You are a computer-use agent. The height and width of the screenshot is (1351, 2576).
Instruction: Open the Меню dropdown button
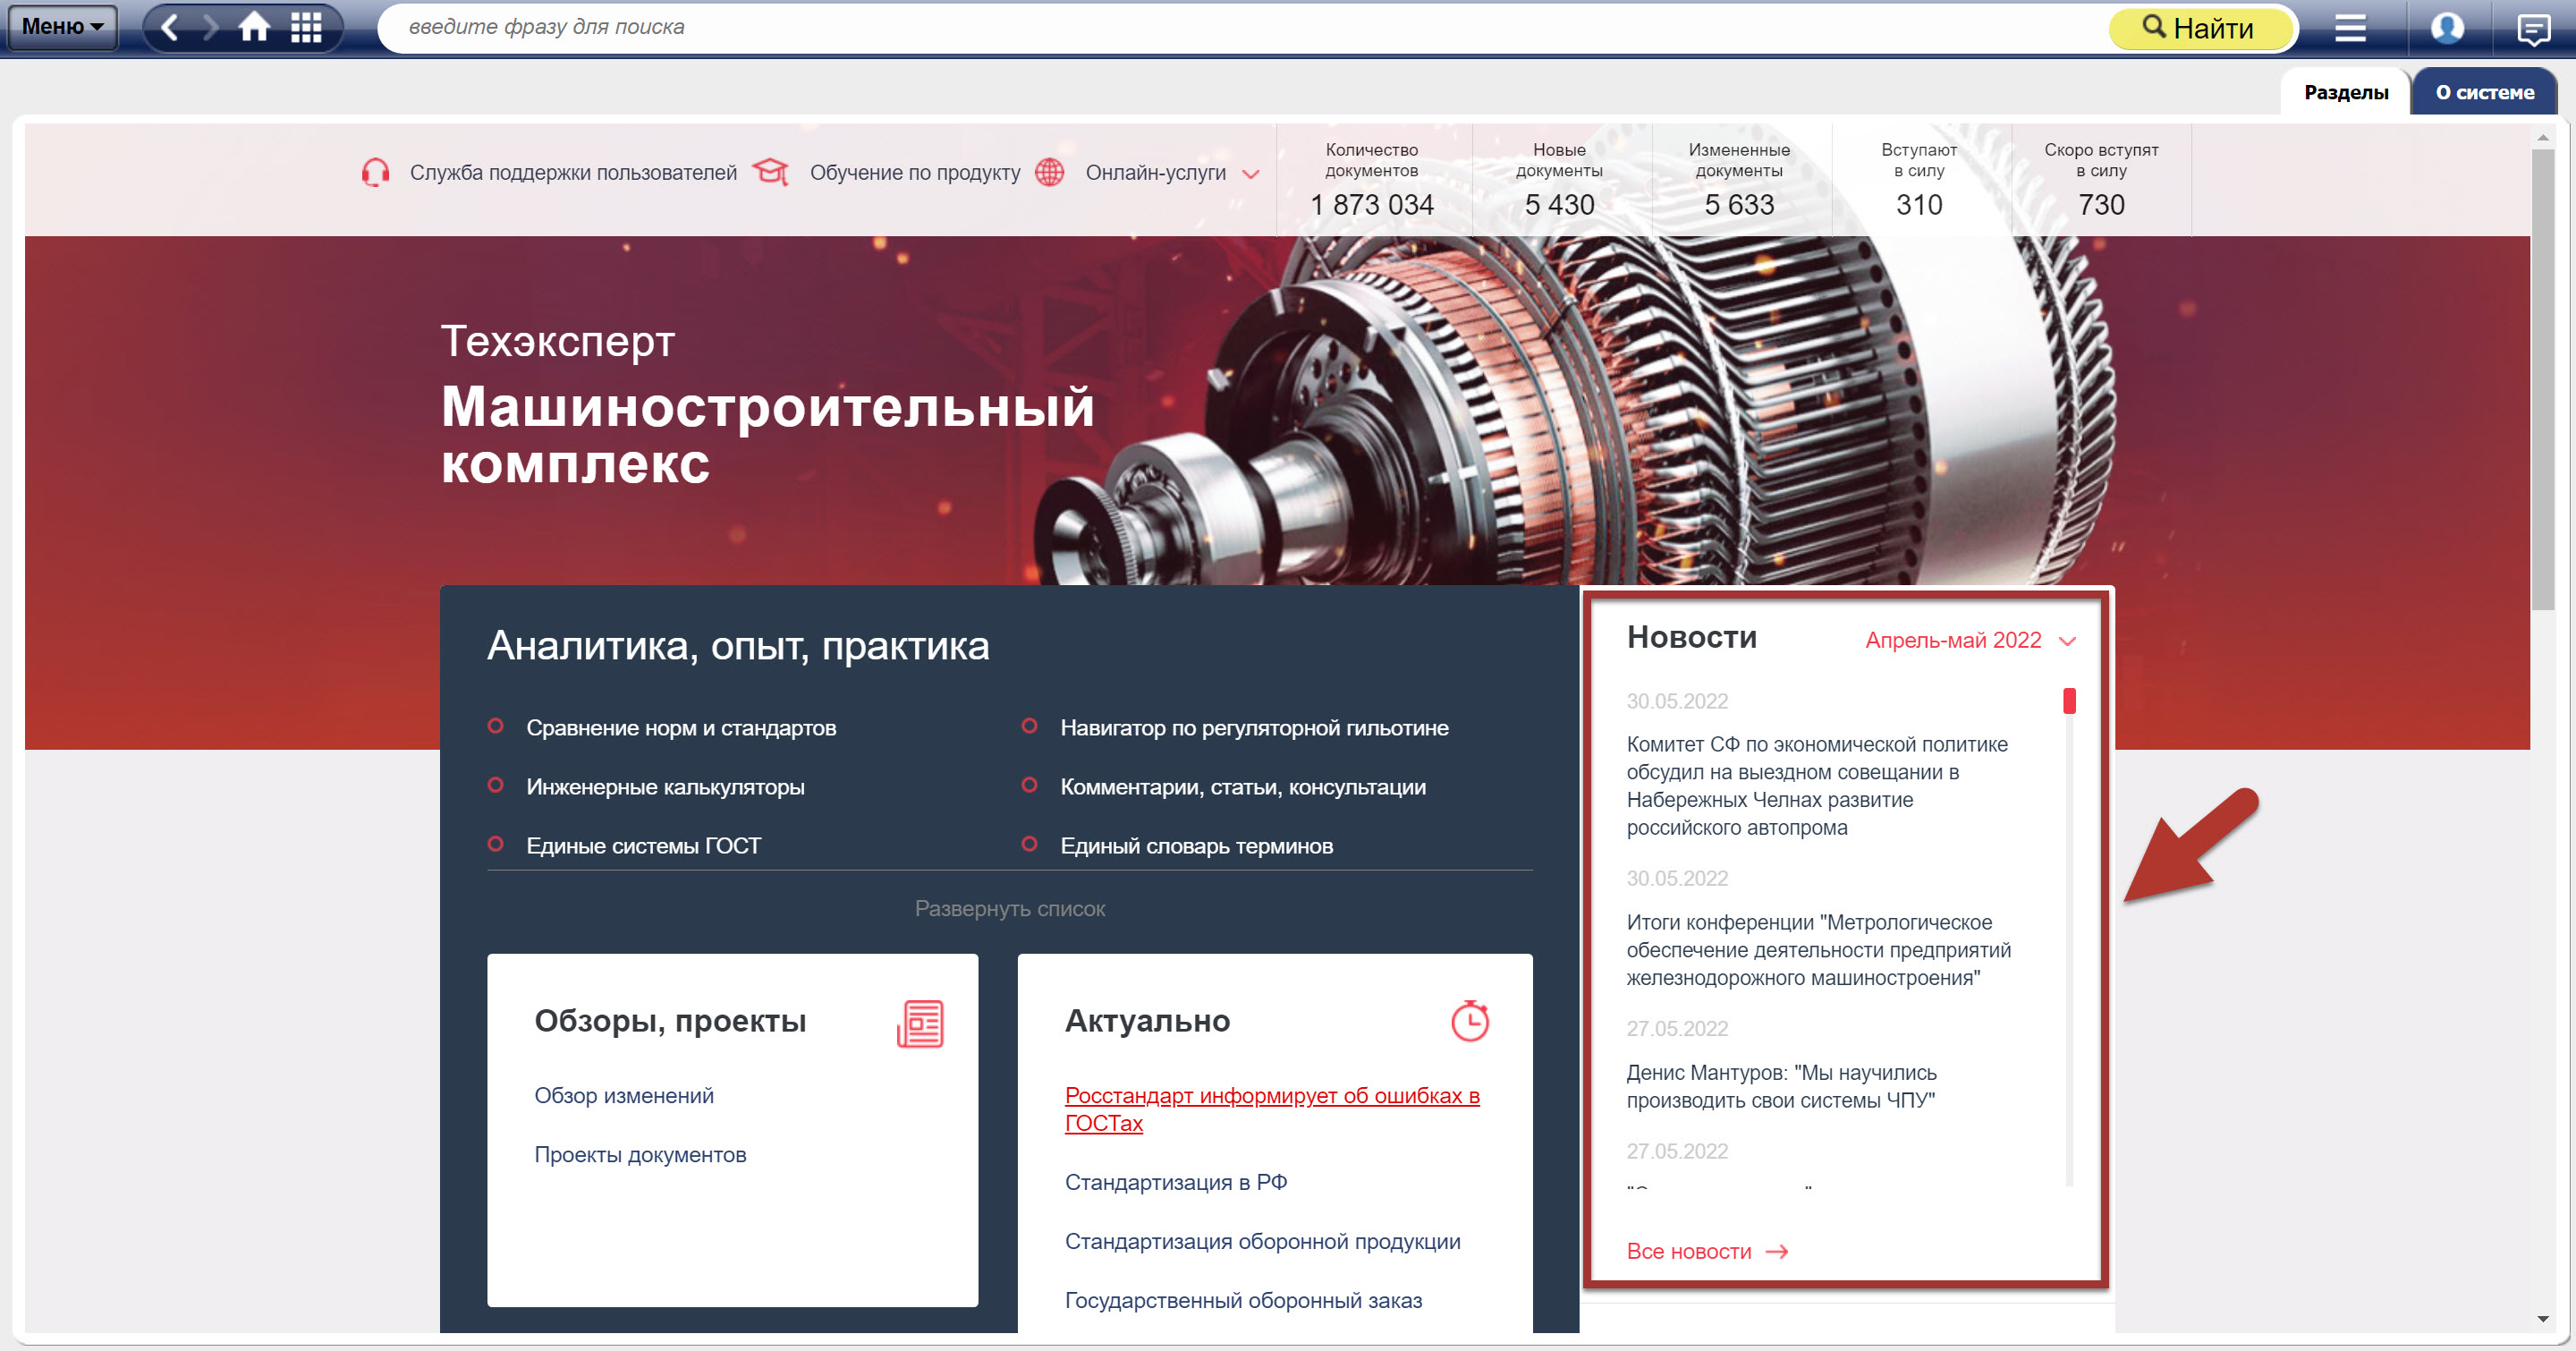pos(62,27)
